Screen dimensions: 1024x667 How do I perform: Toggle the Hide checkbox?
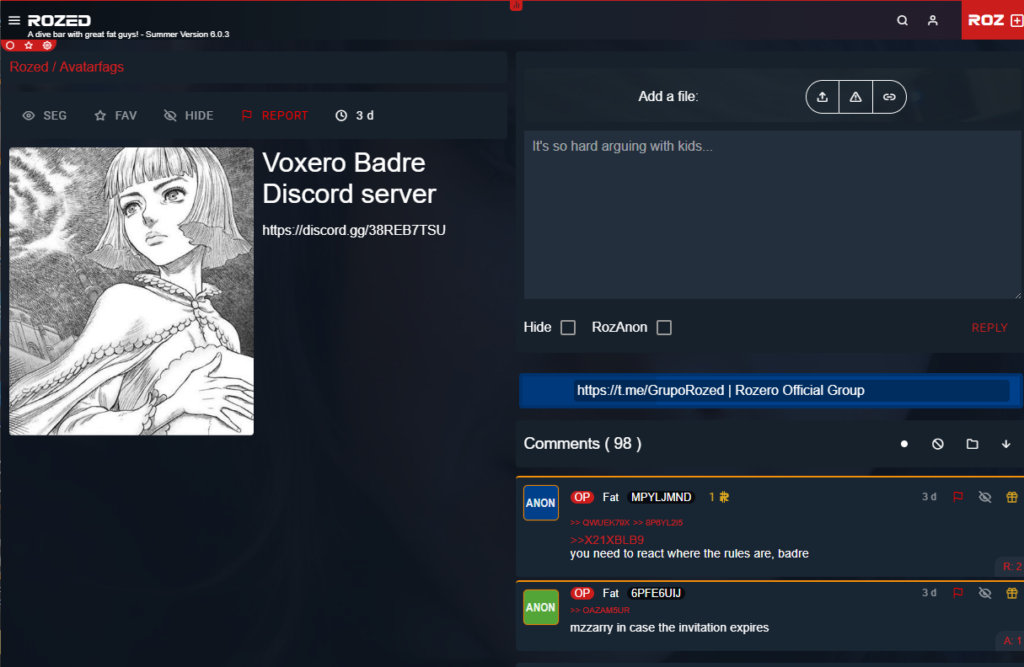568,327
